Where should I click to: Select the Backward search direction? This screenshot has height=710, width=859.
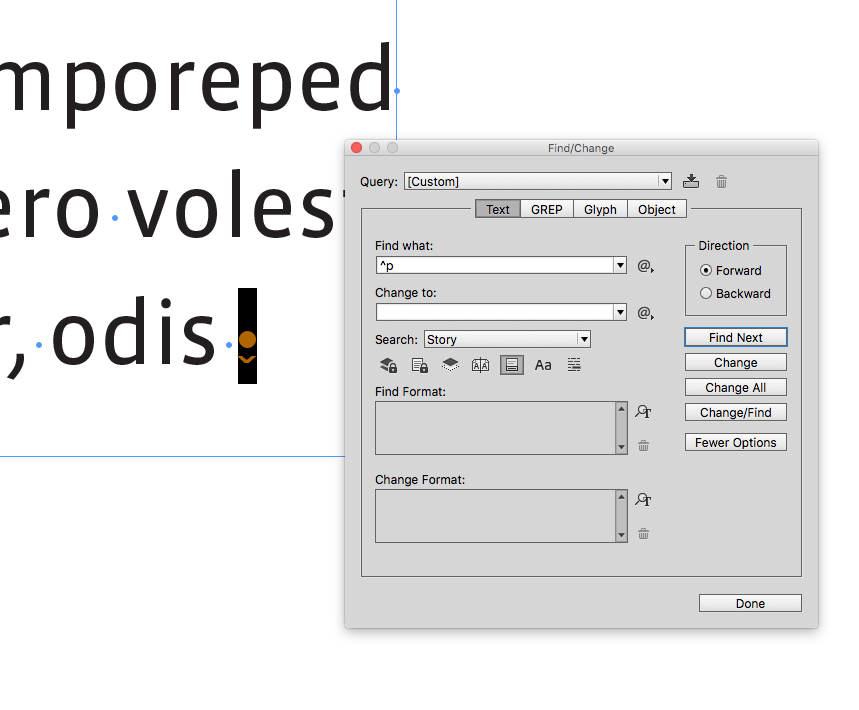click(706, 293)
